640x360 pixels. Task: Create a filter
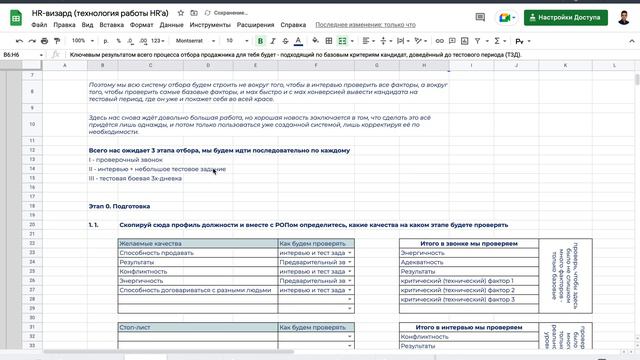click(x=478, y=41)
